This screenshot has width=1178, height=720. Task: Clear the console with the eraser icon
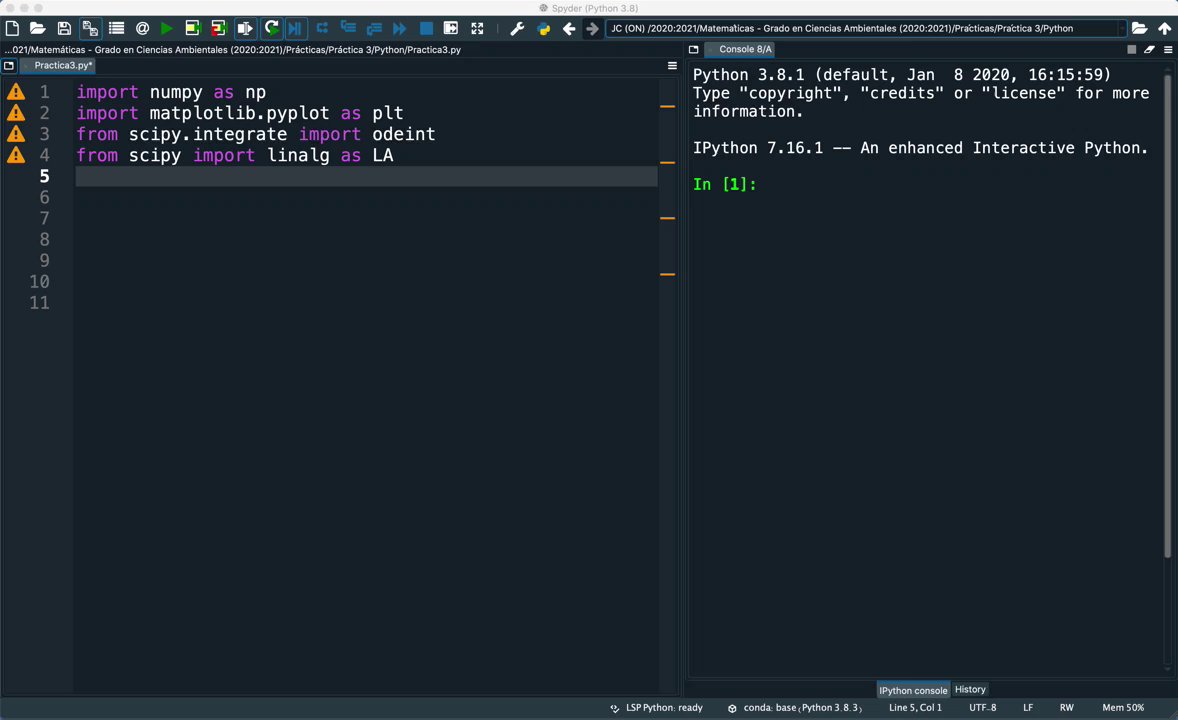coord(1149,50)
